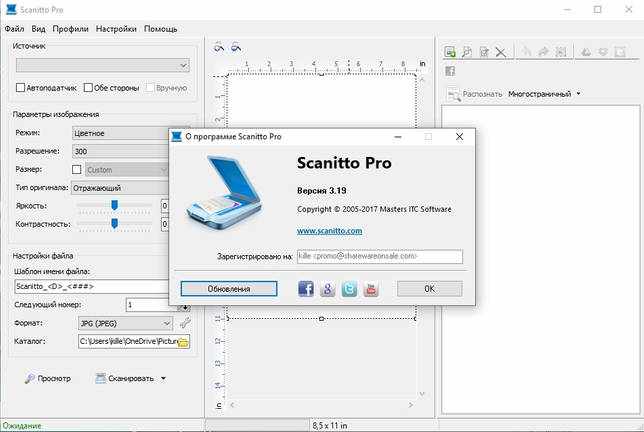Image resolution: width=644 pixels, height=432 pixels.
Task: Click the '8,5 x 11 in' status bar text
Action: coord(330,426)
